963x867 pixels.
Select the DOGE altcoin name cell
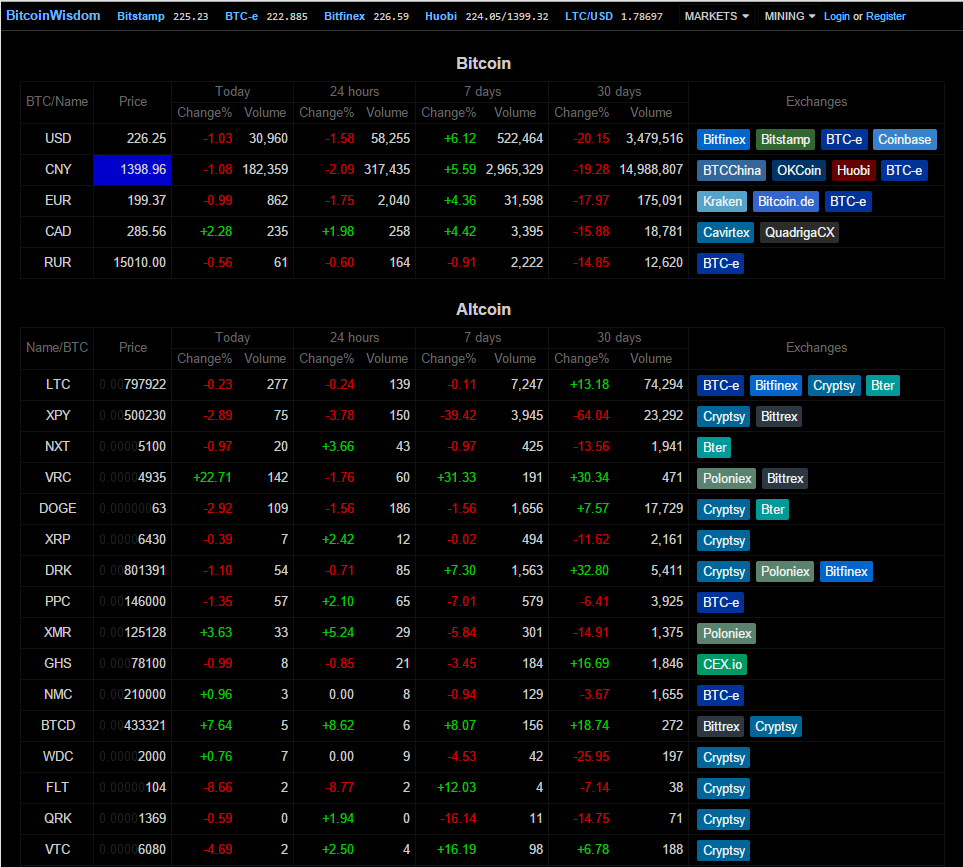(x=57, y=508)
